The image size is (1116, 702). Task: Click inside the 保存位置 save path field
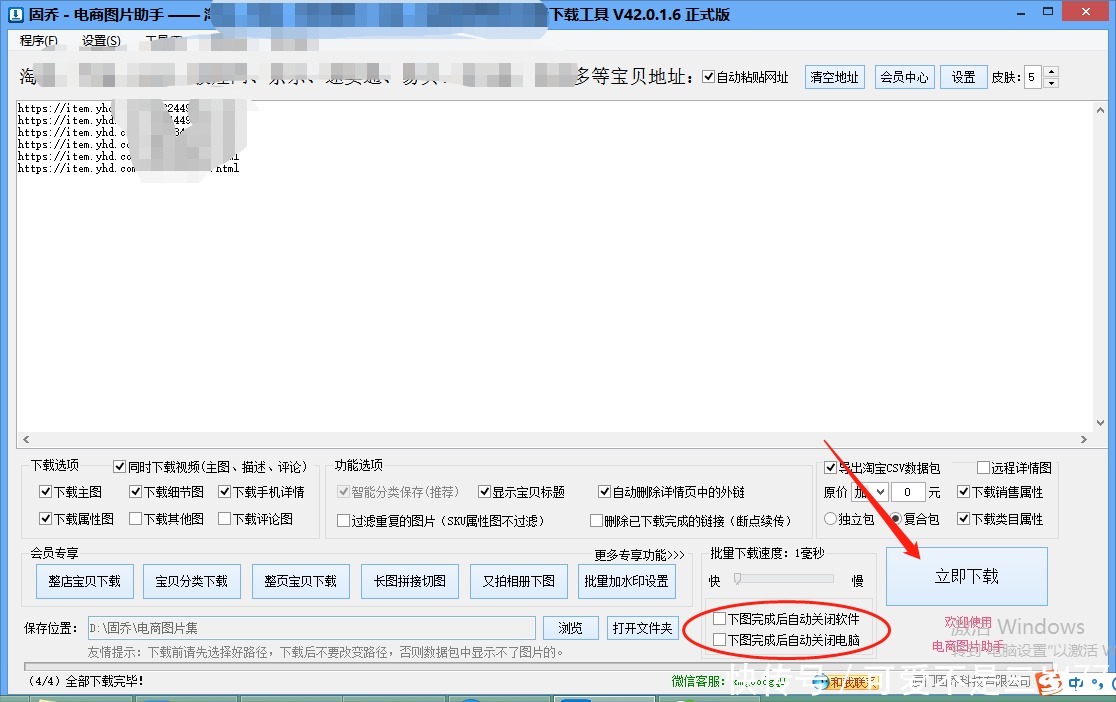click(300, 628)
